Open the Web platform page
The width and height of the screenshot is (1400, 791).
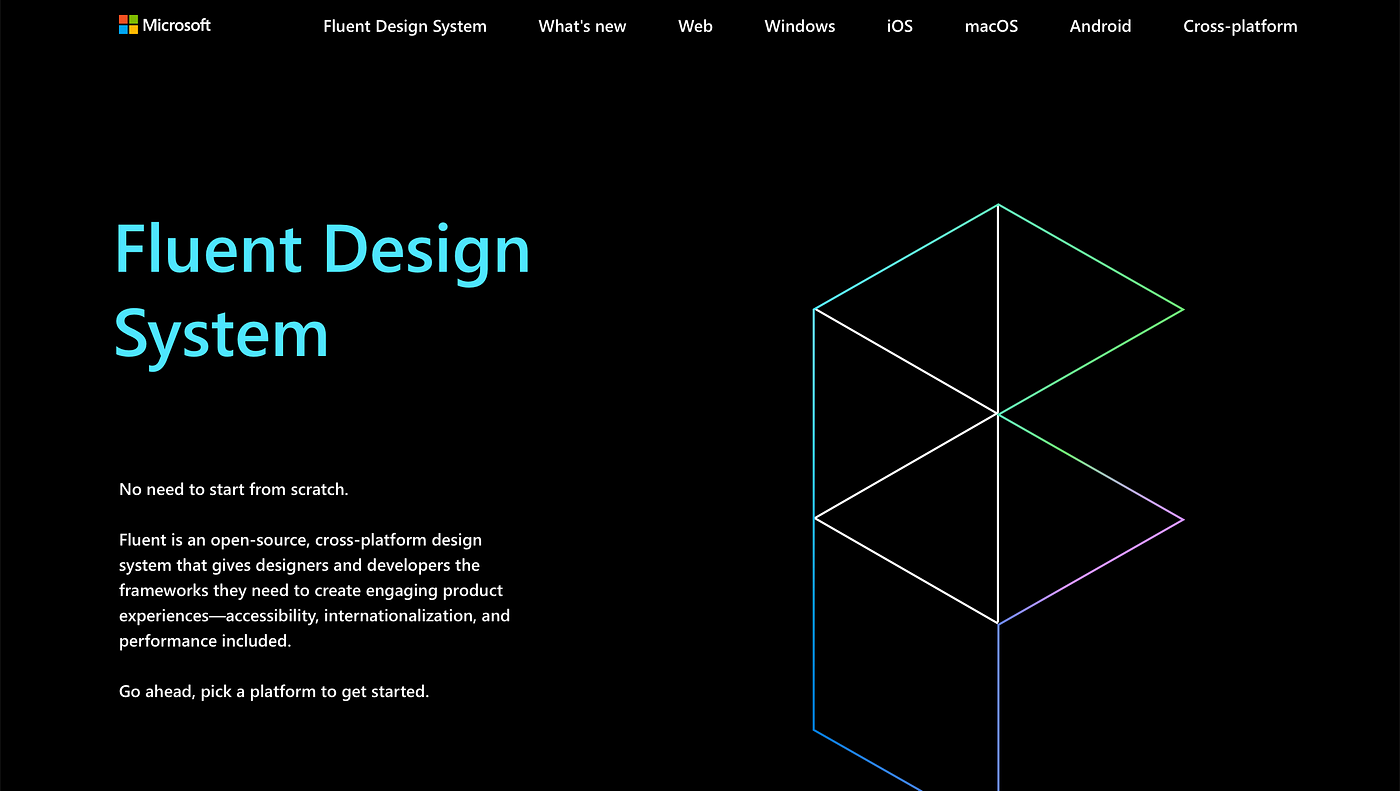pos(695,26)
